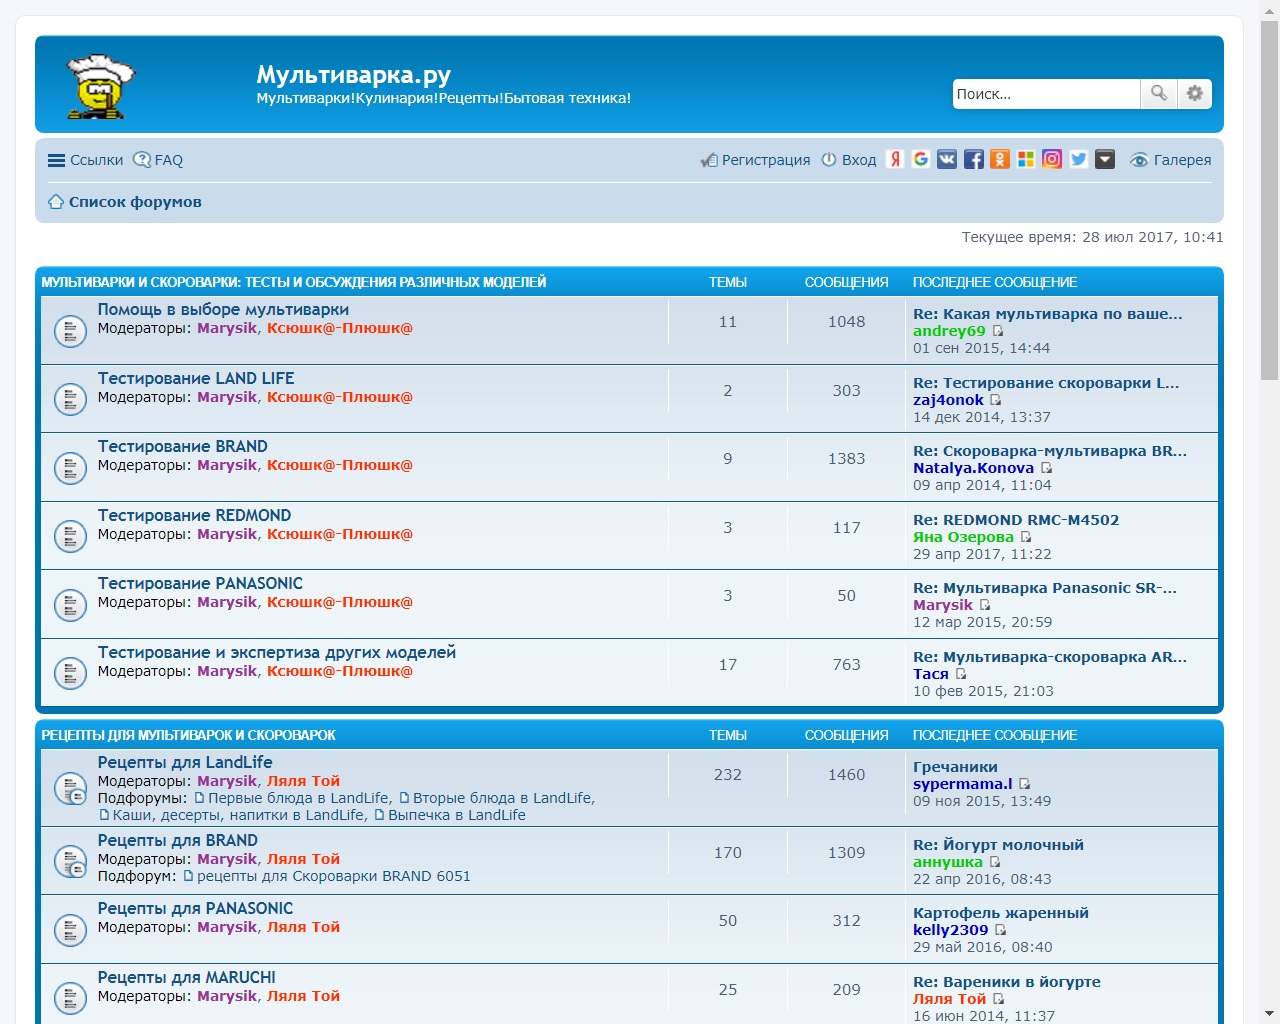The width and height of the screenshot is (1280, 1024).
Task: Open Регистрация registration page
Action: coord(755,160)
